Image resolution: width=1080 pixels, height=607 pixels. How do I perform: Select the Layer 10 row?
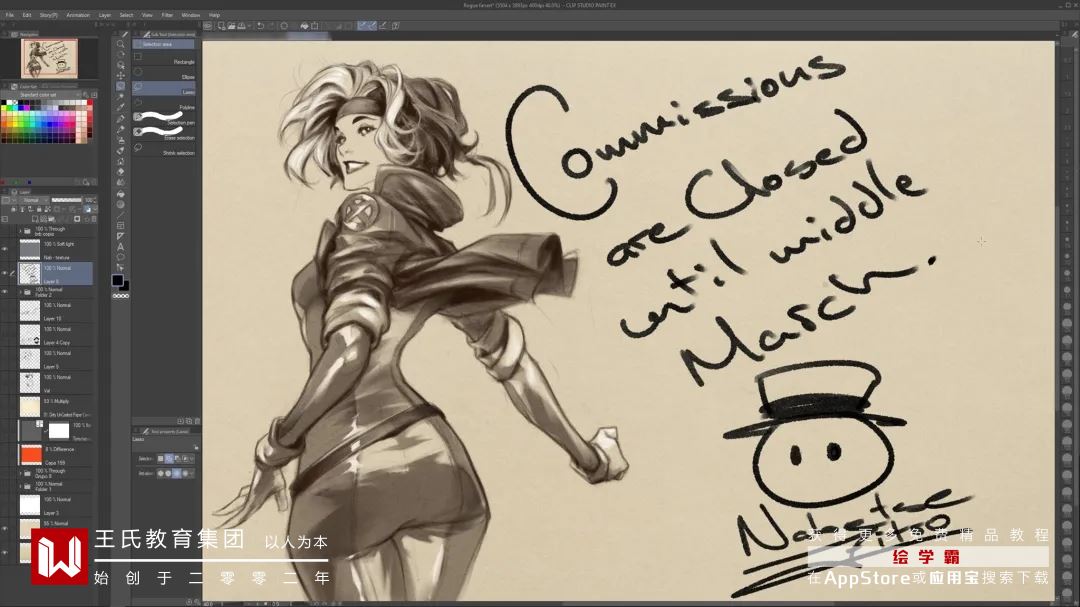tap(56, 312)
